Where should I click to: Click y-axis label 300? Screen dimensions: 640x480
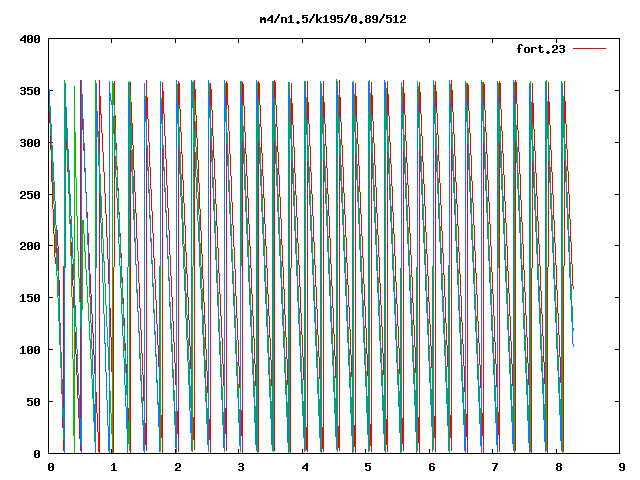(30, 143)
